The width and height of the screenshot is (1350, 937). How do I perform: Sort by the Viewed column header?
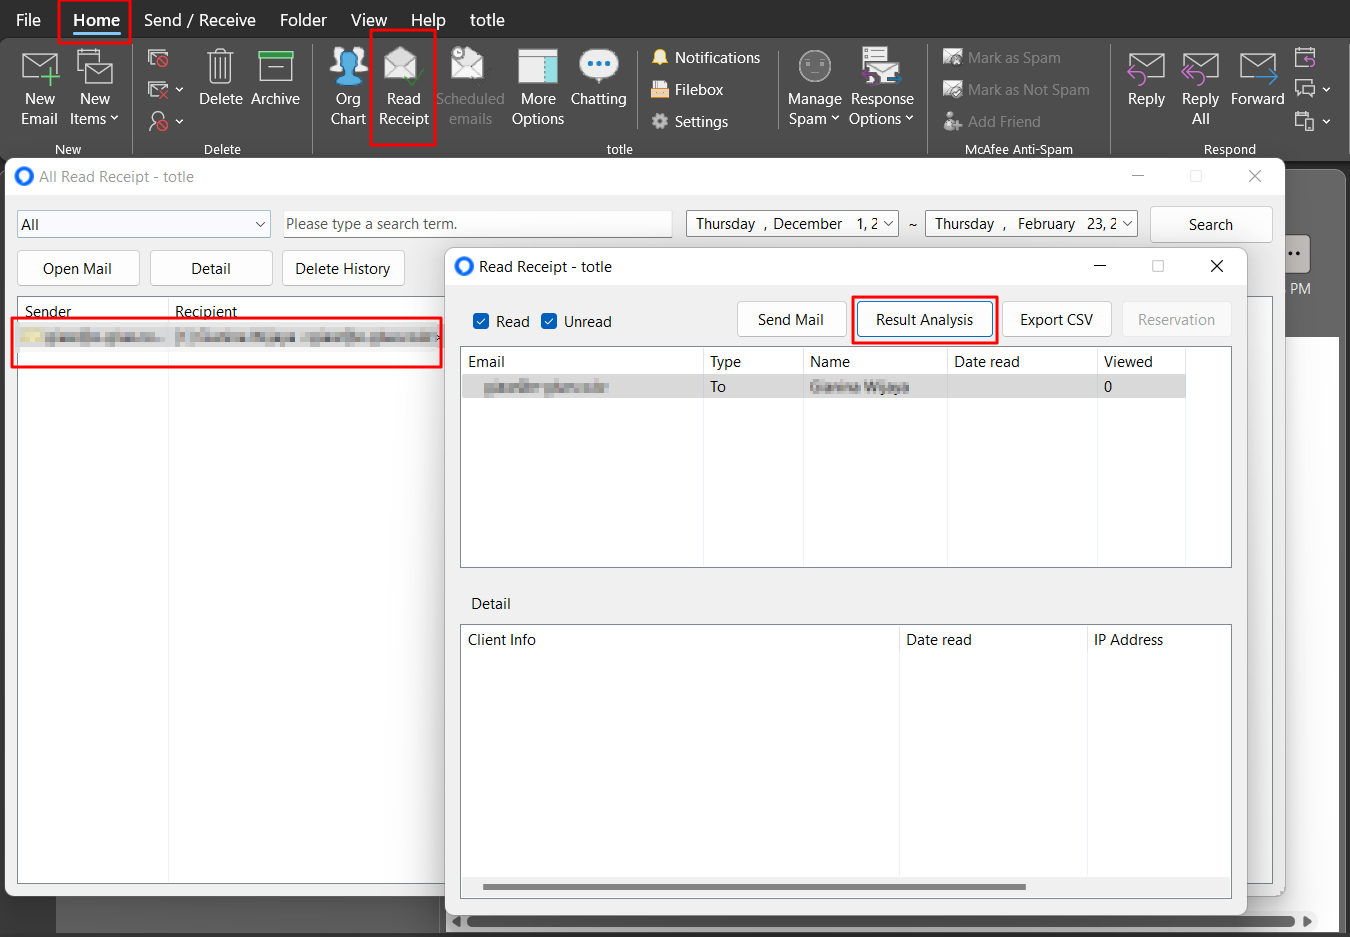pyautogui.click(x=1141, y=362)
